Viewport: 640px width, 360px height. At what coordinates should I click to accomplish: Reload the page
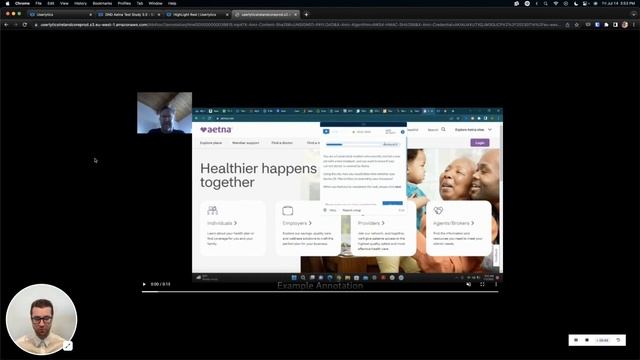[x=25, y=25]
